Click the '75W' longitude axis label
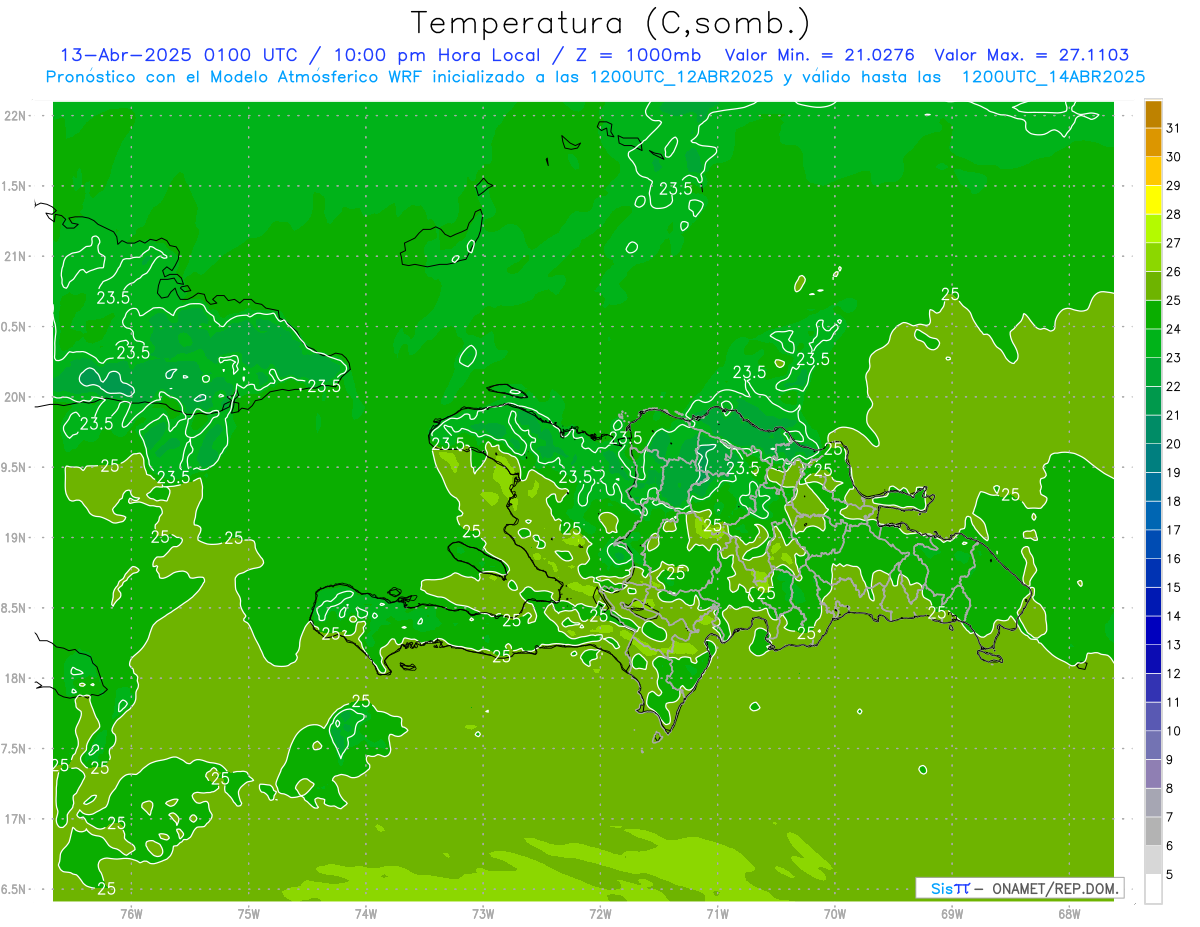Image resolution: width=1200 pixels, height=927 pixels. [x=249, y=913]
